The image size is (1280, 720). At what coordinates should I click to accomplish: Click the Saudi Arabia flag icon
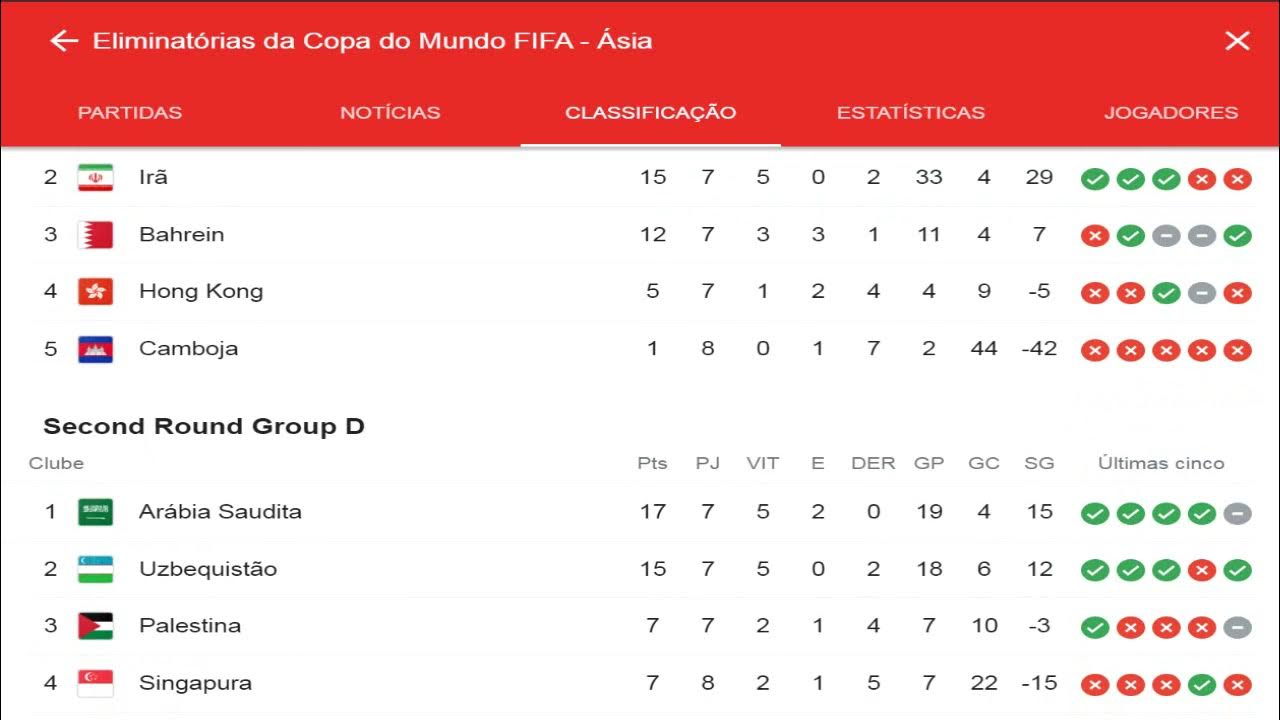coord(96,512)
